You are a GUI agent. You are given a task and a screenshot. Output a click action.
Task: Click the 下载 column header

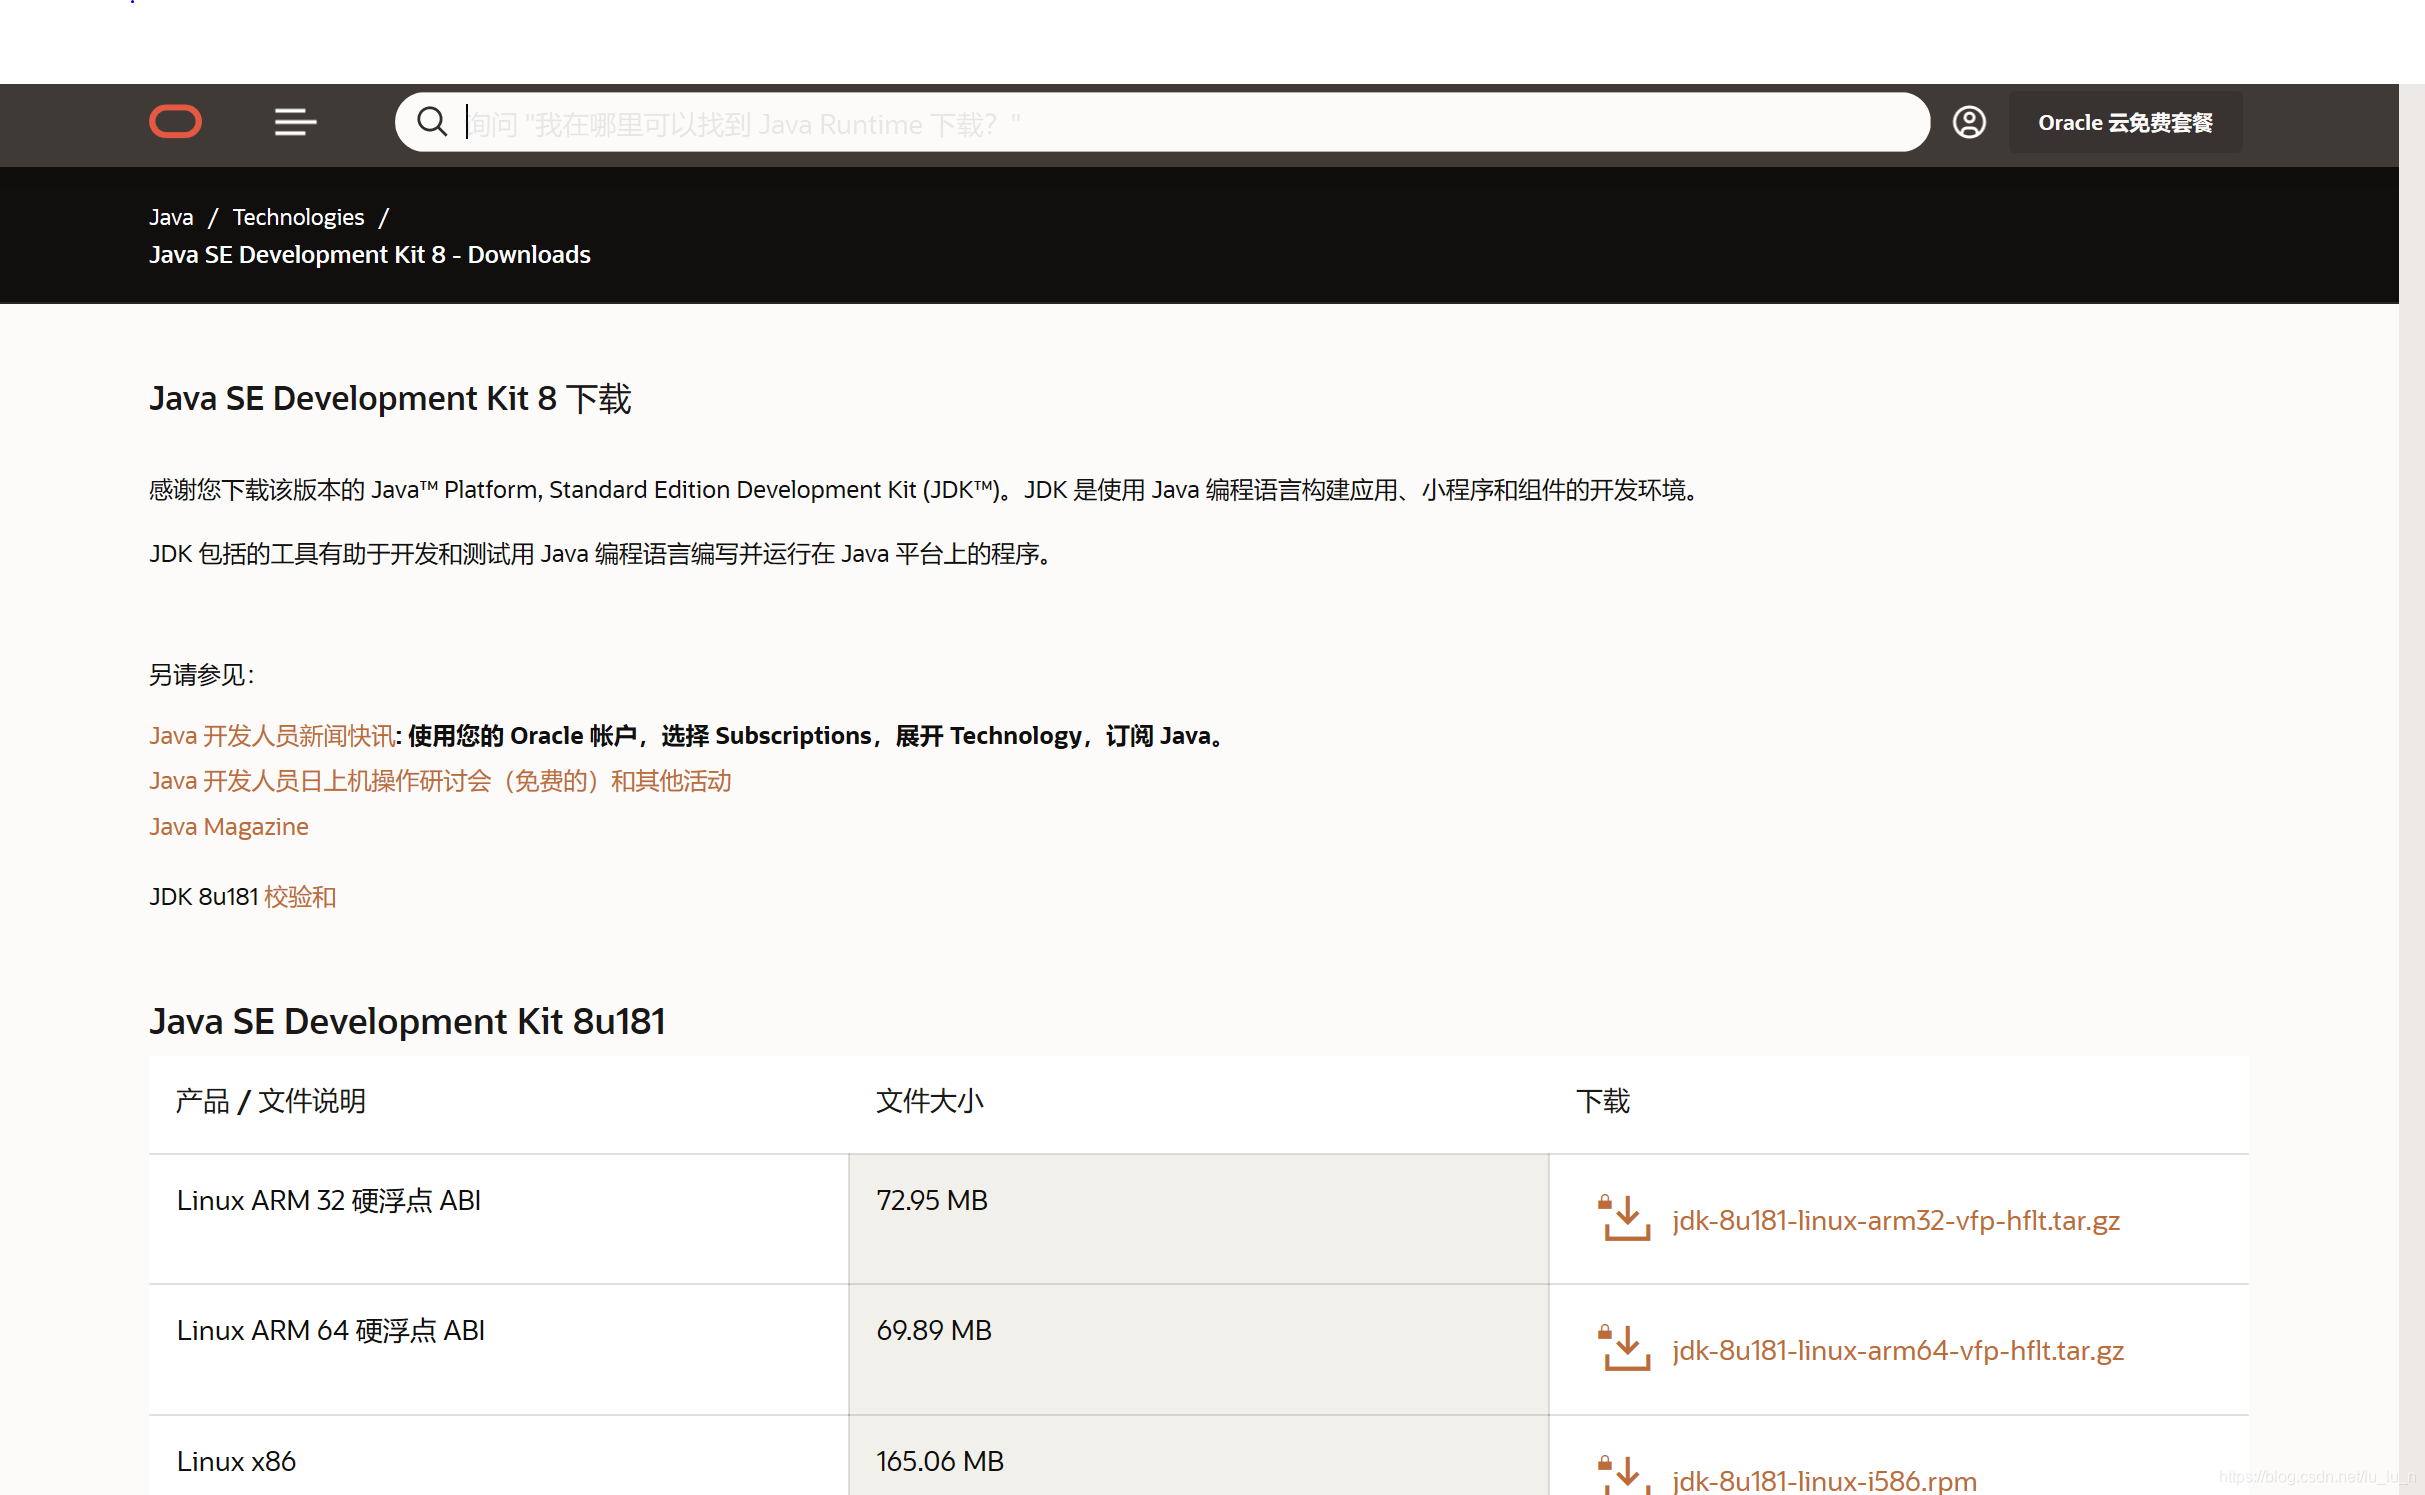coord(1603,1101)
